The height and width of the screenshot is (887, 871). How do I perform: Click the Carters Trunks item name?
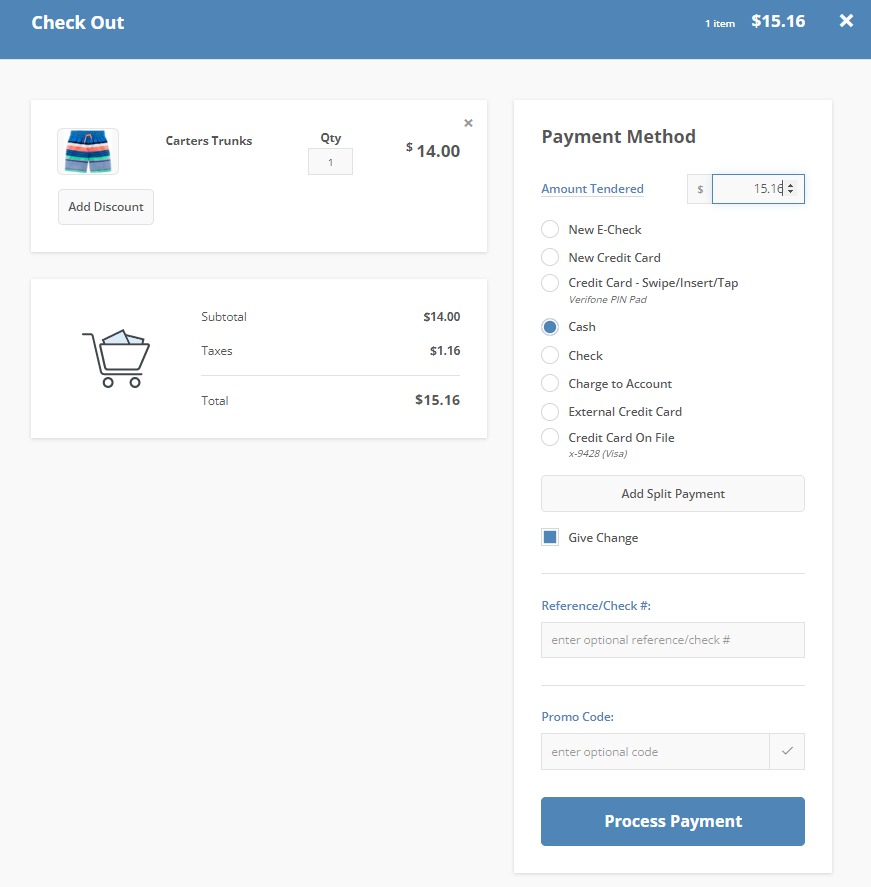click(x=209, y=141)
